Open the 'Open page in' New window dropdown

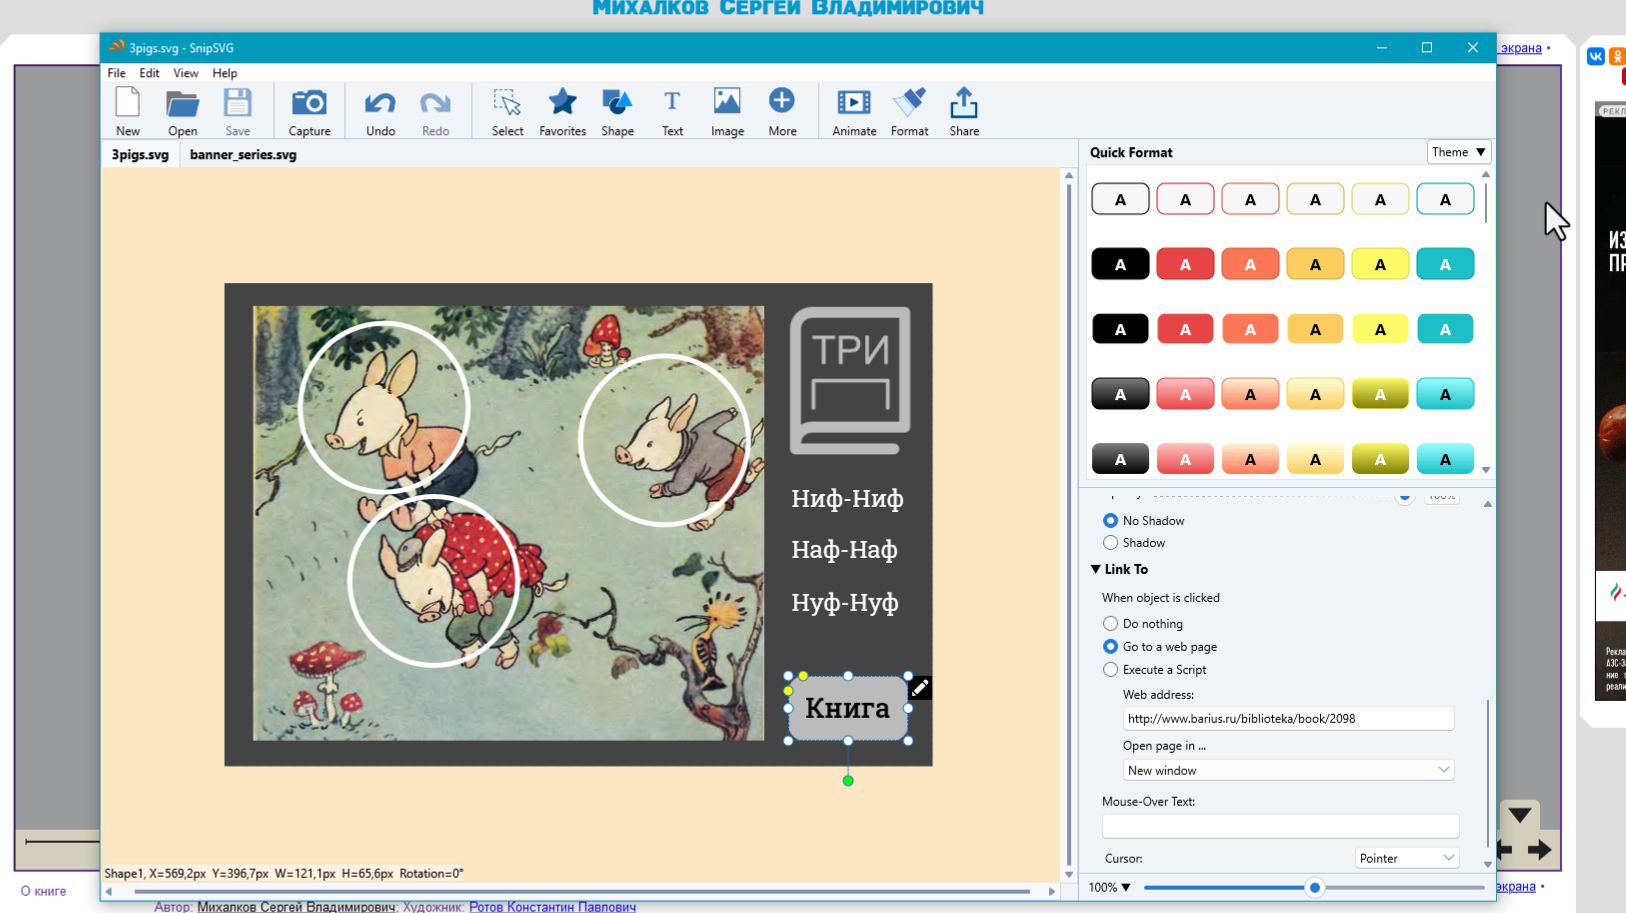coord(1288,770)
